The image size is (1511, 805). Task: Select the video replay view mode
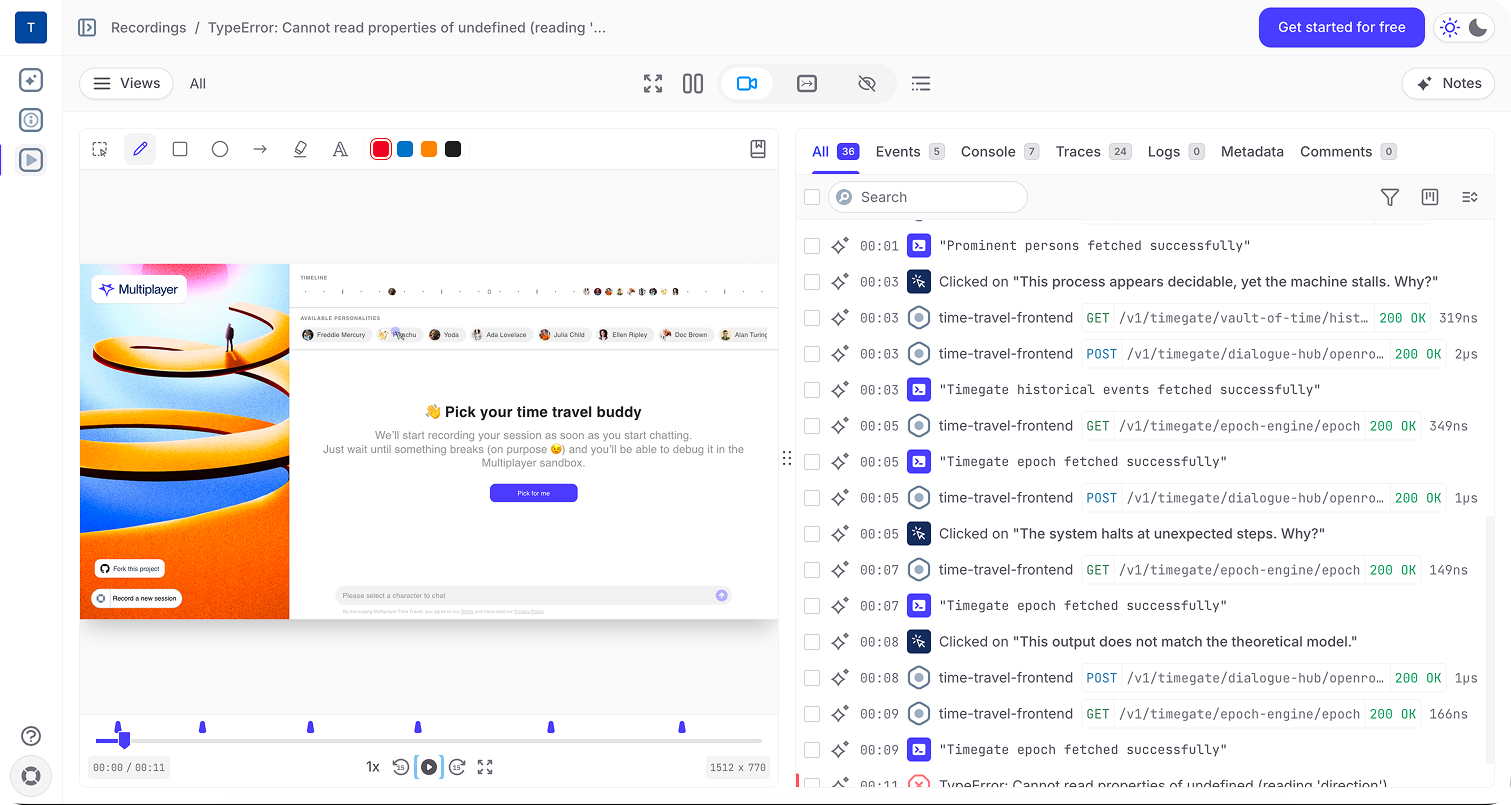click(x=747, y=84)
